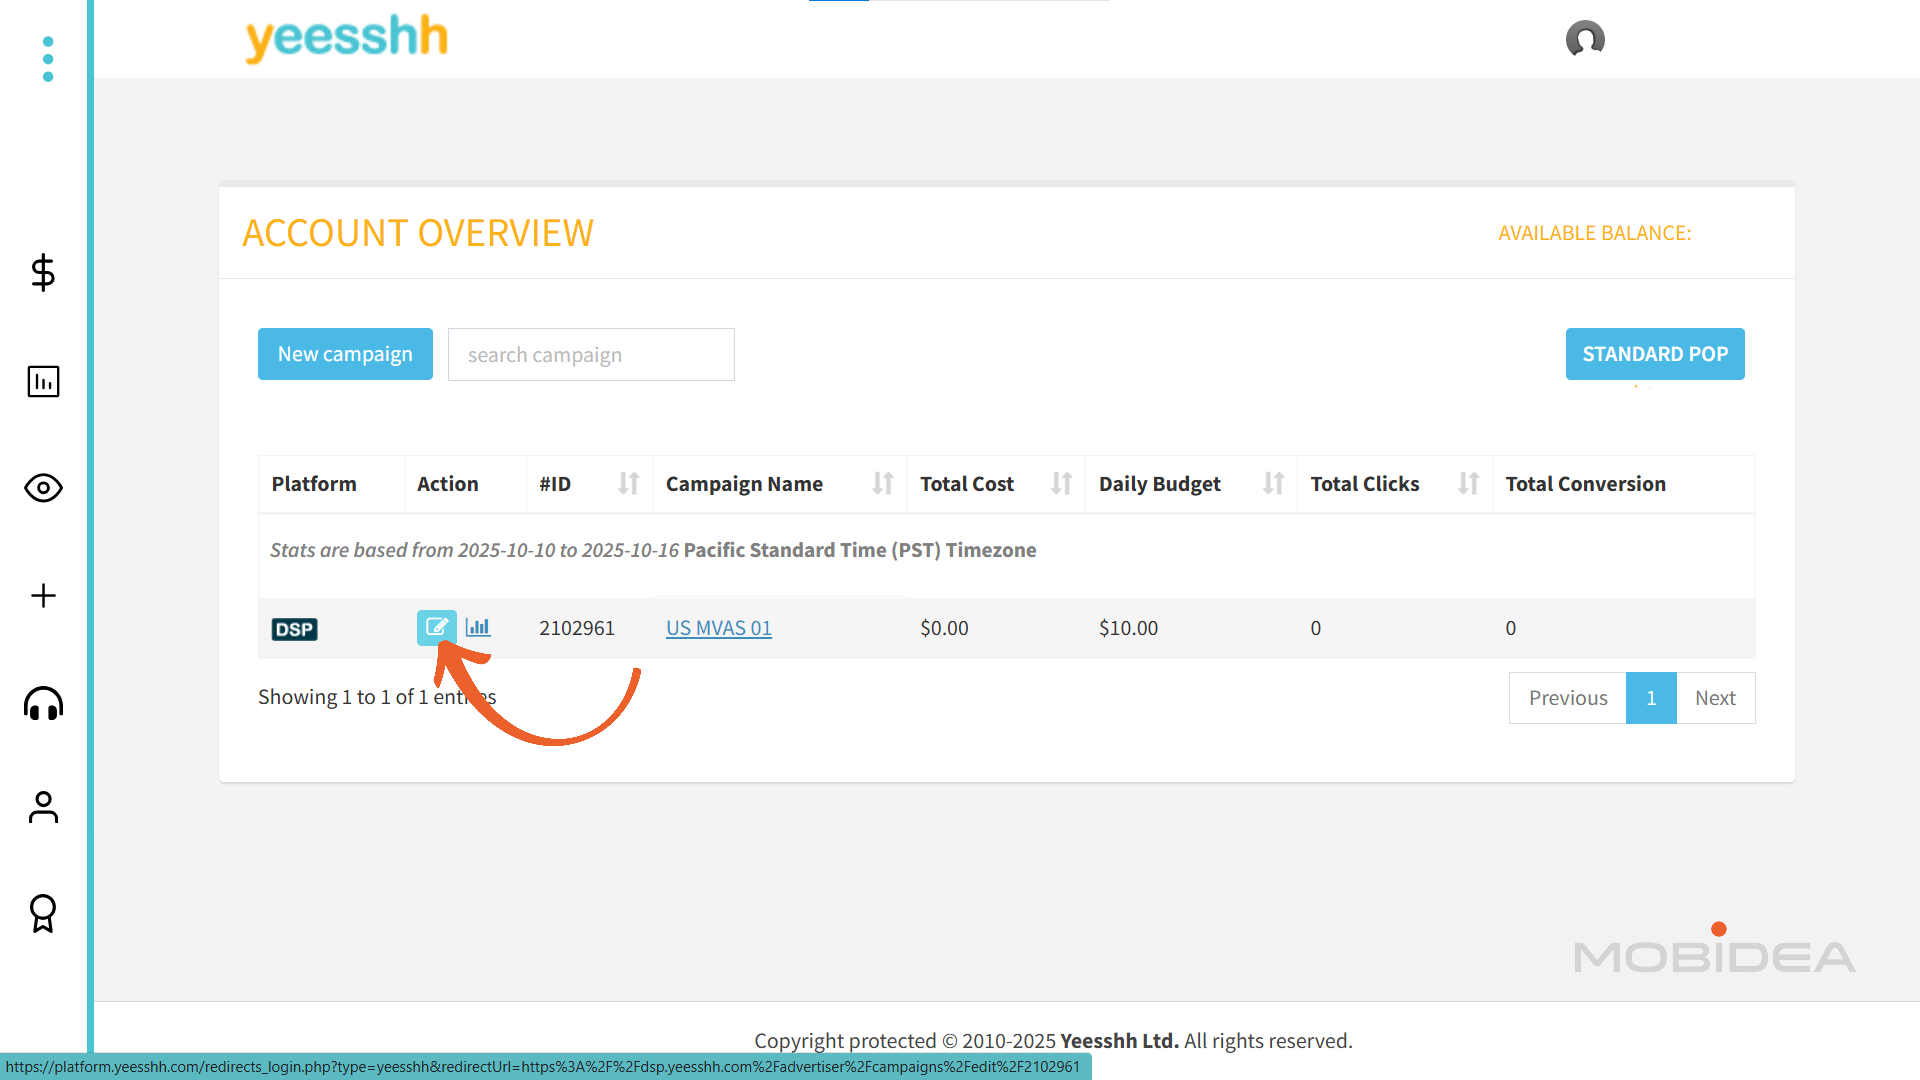Image resolution: width=1920 pixels, height=1080 pixels.
Task: Click the user avatar at top right
Action: [1585, 39]
